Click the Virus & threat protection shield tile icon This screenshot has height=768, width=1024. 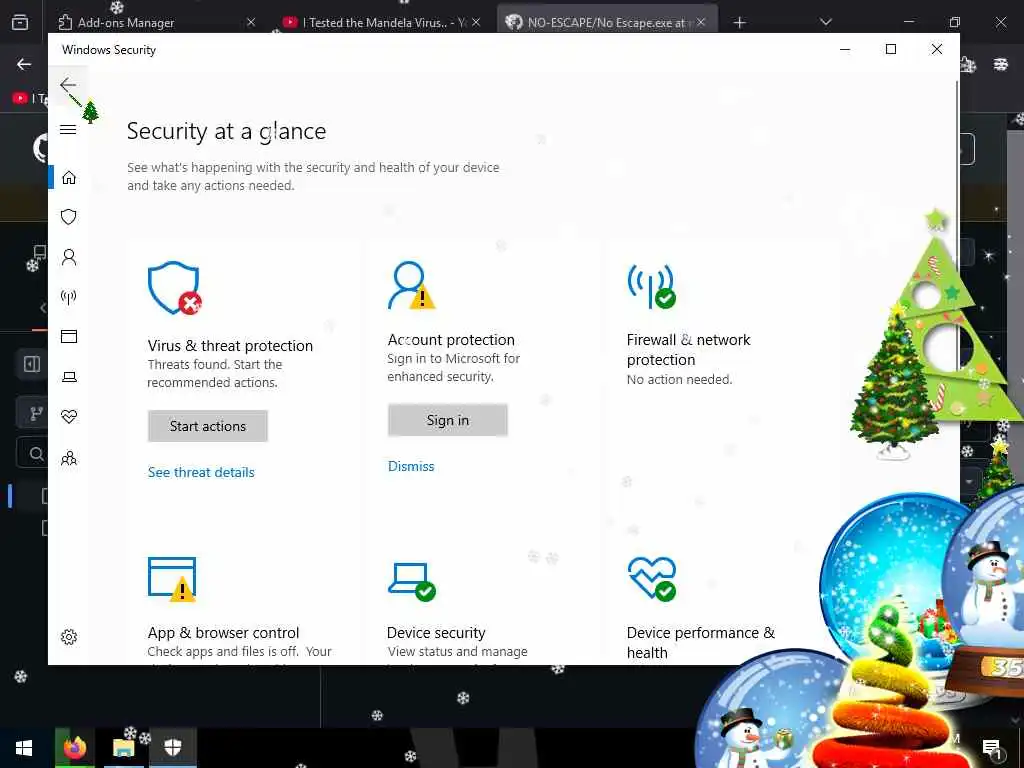point(174,288)
